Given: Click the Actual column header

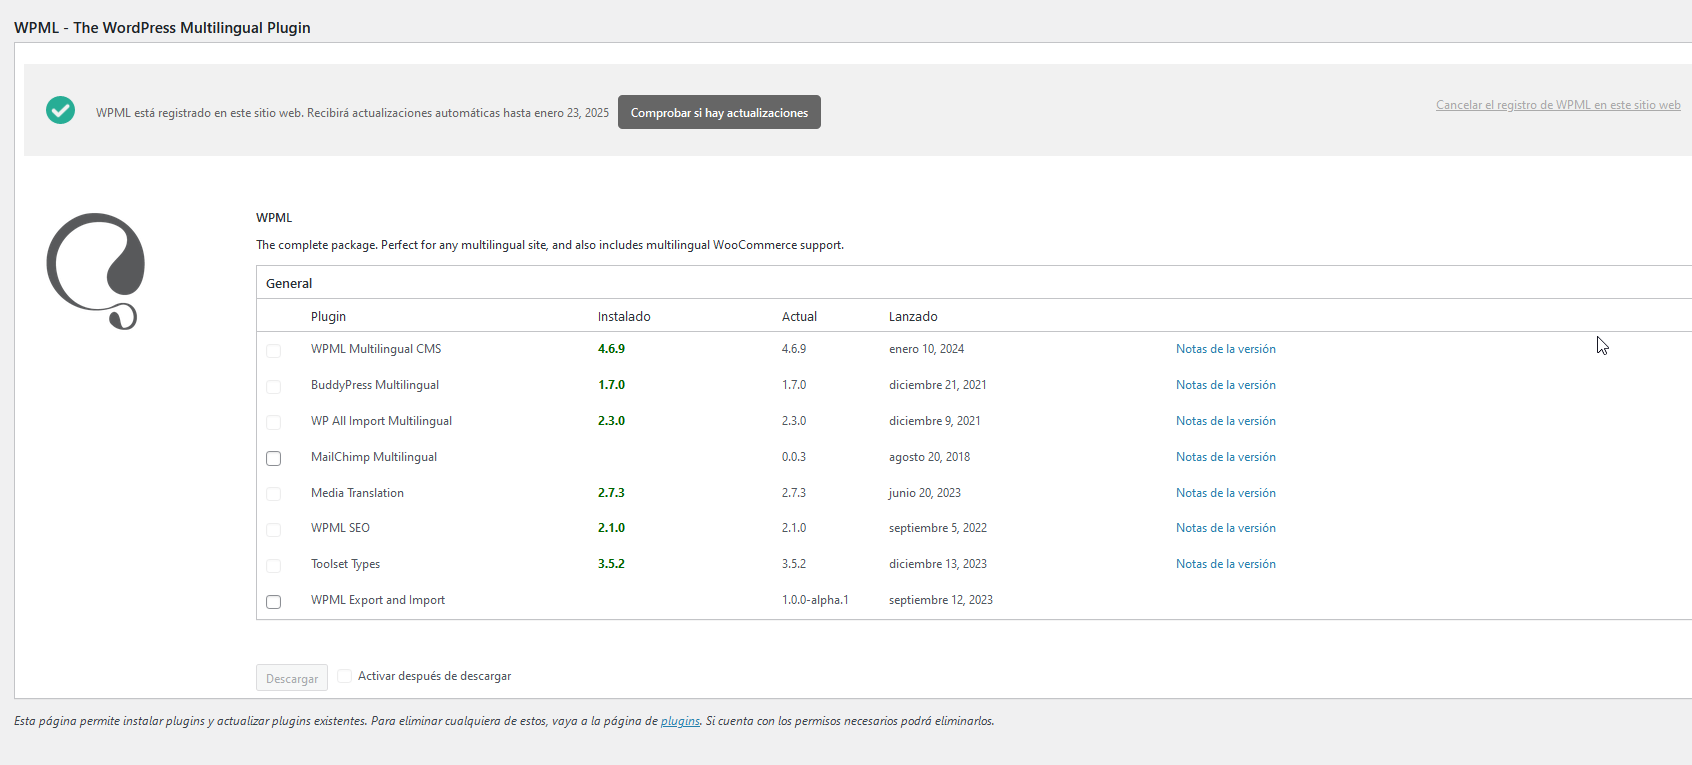Looking at the screenshot, I should [799, 316].
